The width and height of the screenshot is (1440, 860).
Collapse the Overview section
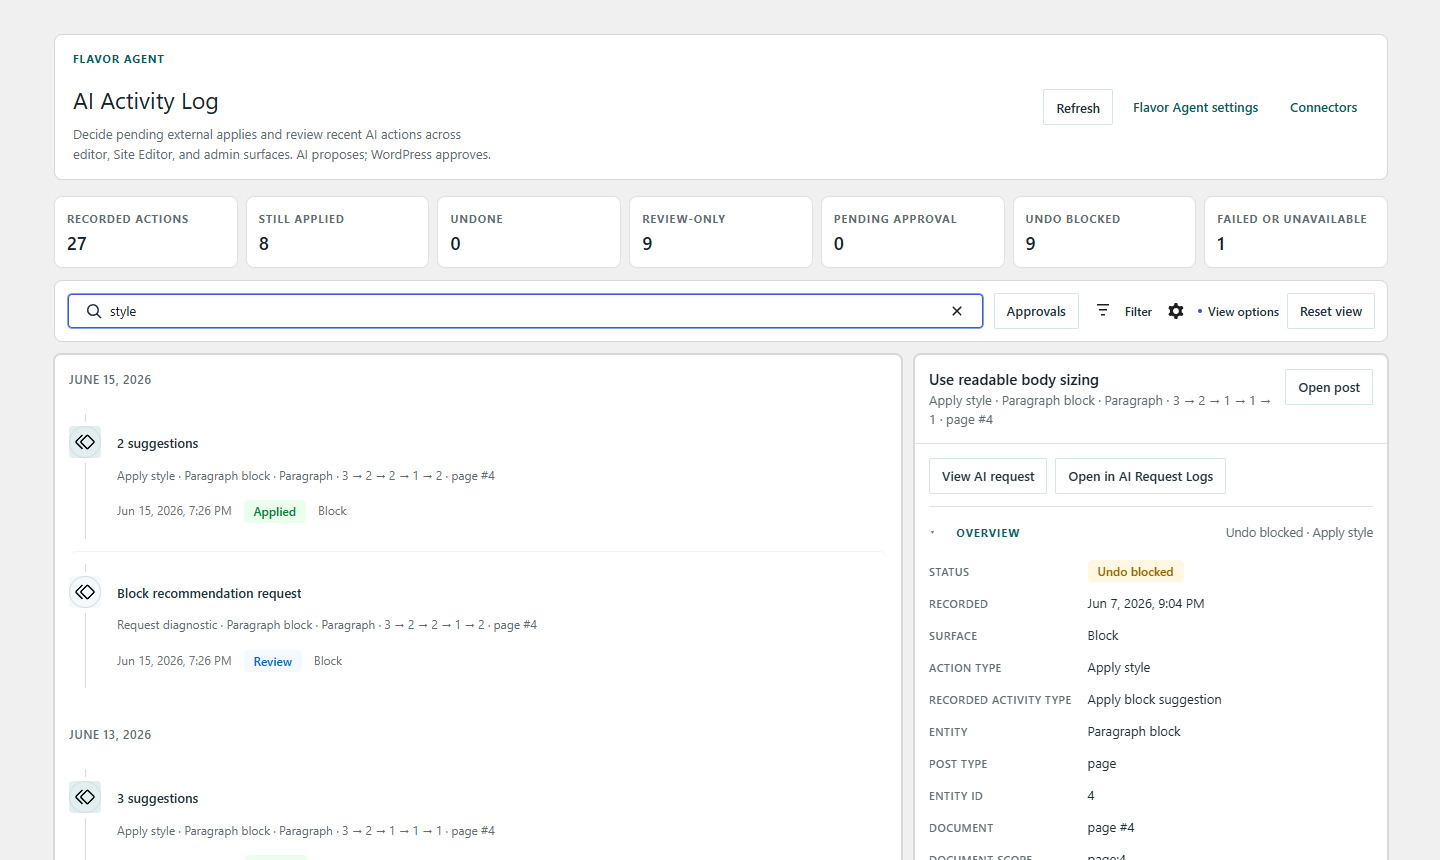click(x=933, y=533)
